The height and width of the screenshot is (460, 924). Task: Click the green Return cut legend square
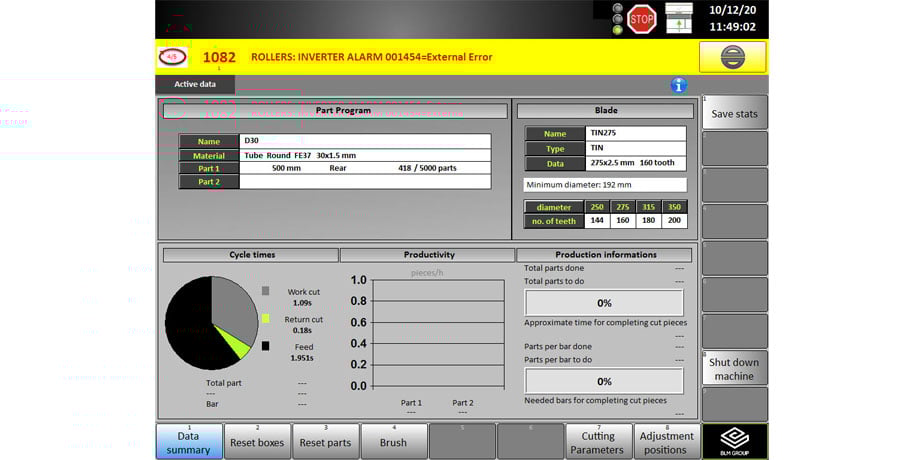click(265, 319)
